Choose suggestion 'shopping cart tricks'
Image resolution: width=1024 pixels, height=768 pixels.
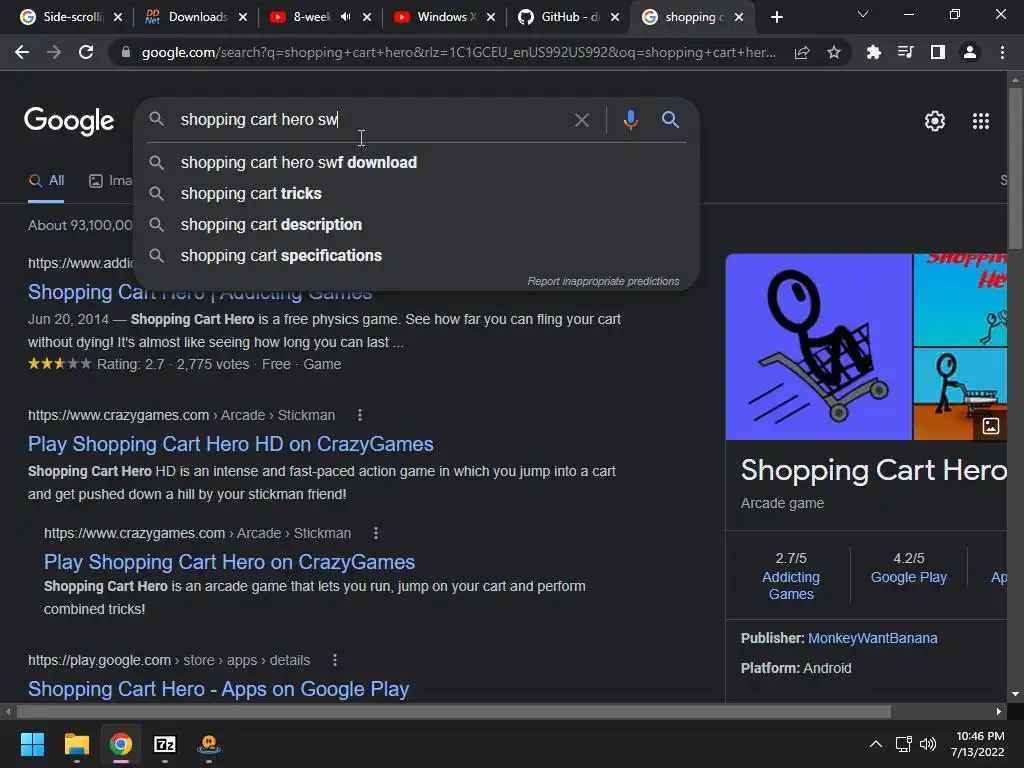coord(416,193)
